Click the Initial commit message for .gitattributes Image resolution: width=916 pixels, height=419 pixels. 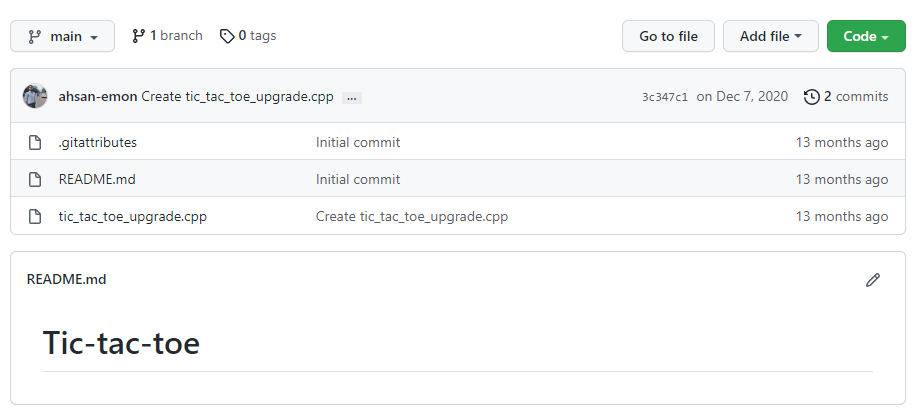tap(358, 143)
